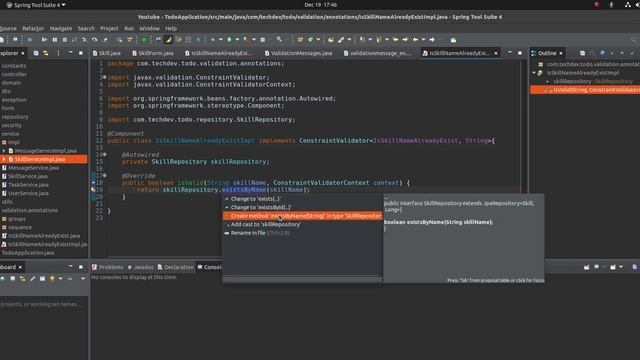Collapse the isValid method fold on line 17
The width and height of the screenshot is (640, 360).
(x=104, y=176)
